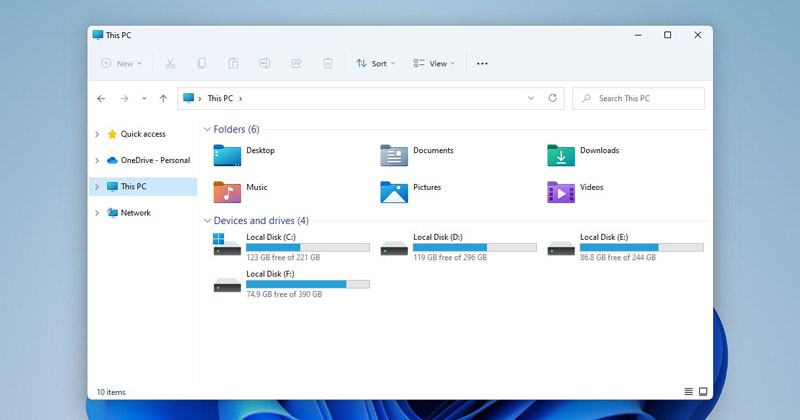Viewport: 800px width, 420px height.
Task: Click the '10 items' status bar text
Action: (x=111, y=392)
